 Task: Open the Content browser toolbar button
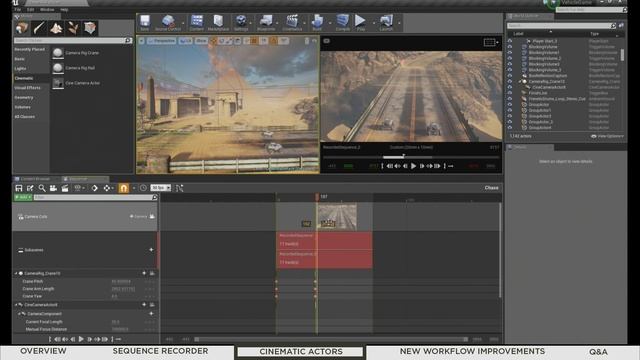coord(197,22)
